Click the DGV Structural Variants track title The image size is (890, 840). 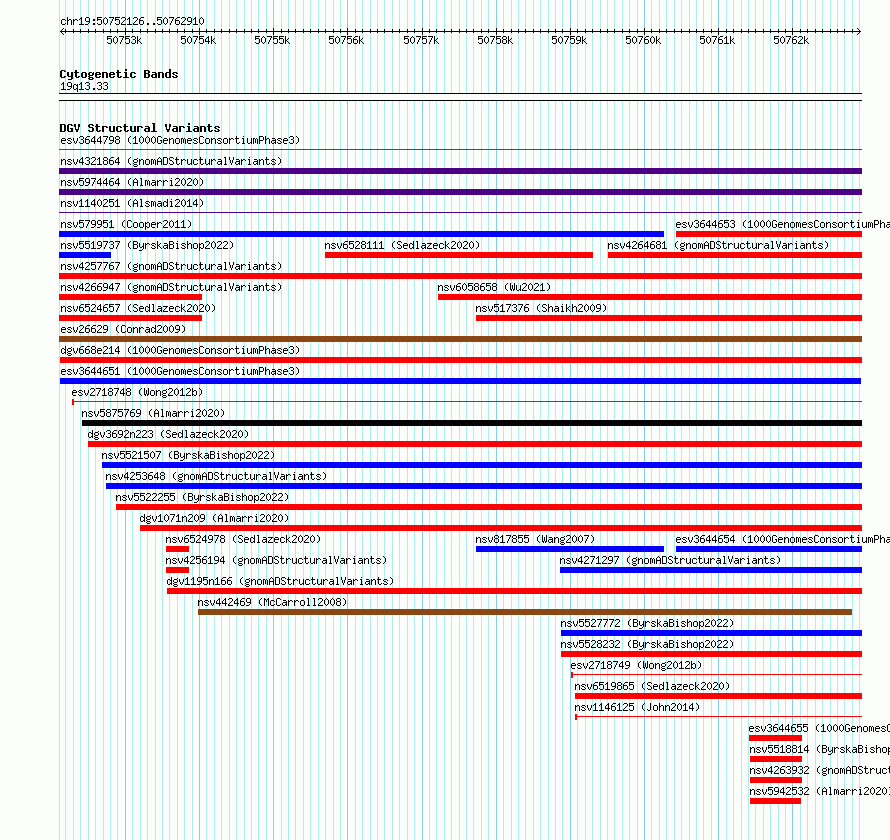(140, 128)
